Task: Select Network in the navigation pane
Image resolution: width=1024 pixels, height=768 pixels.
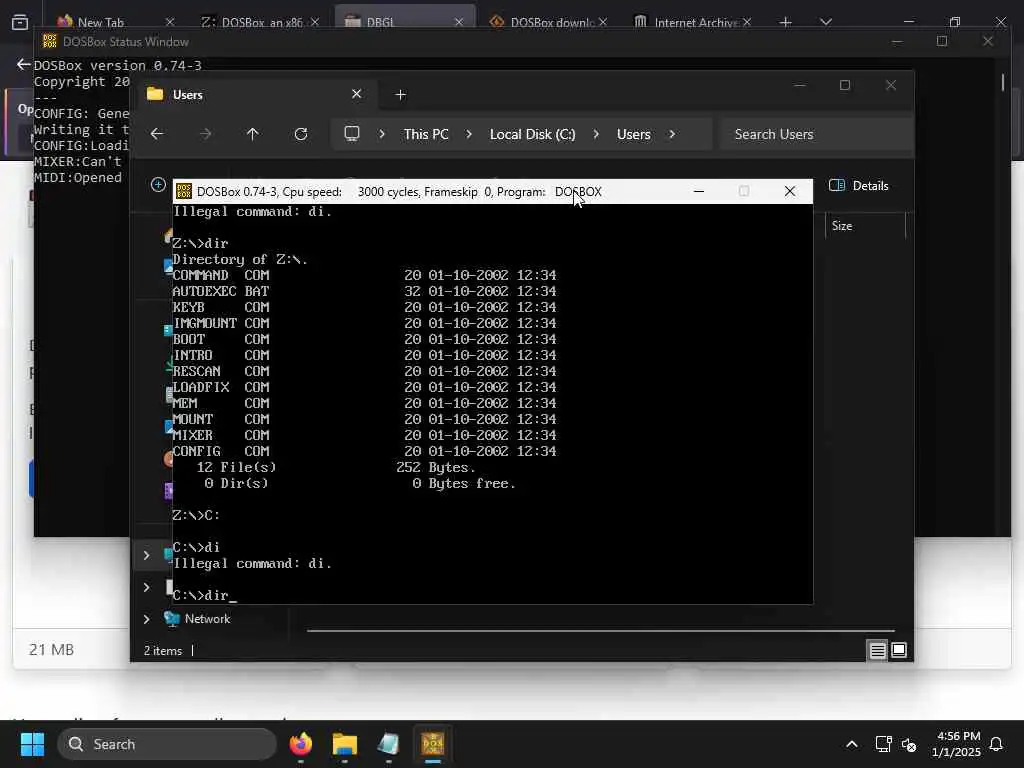Action: click(207, 618)
